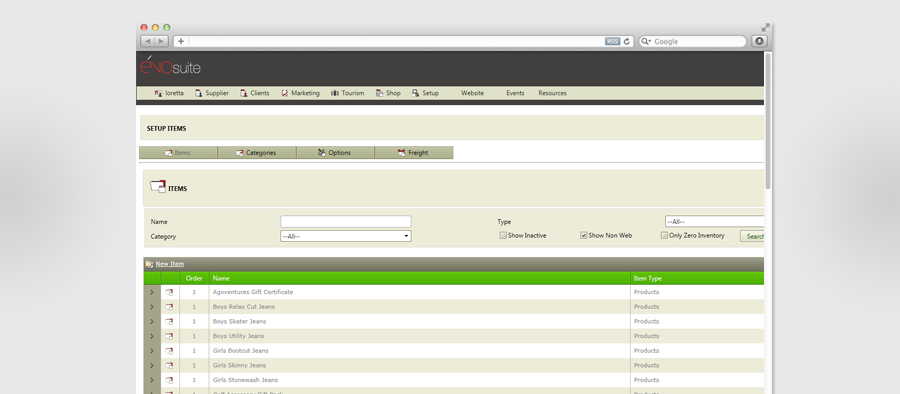Toggle fullscreen with the arrows icon
The width and height of the screenshot is (900, 394).
(x=766, y=27)
